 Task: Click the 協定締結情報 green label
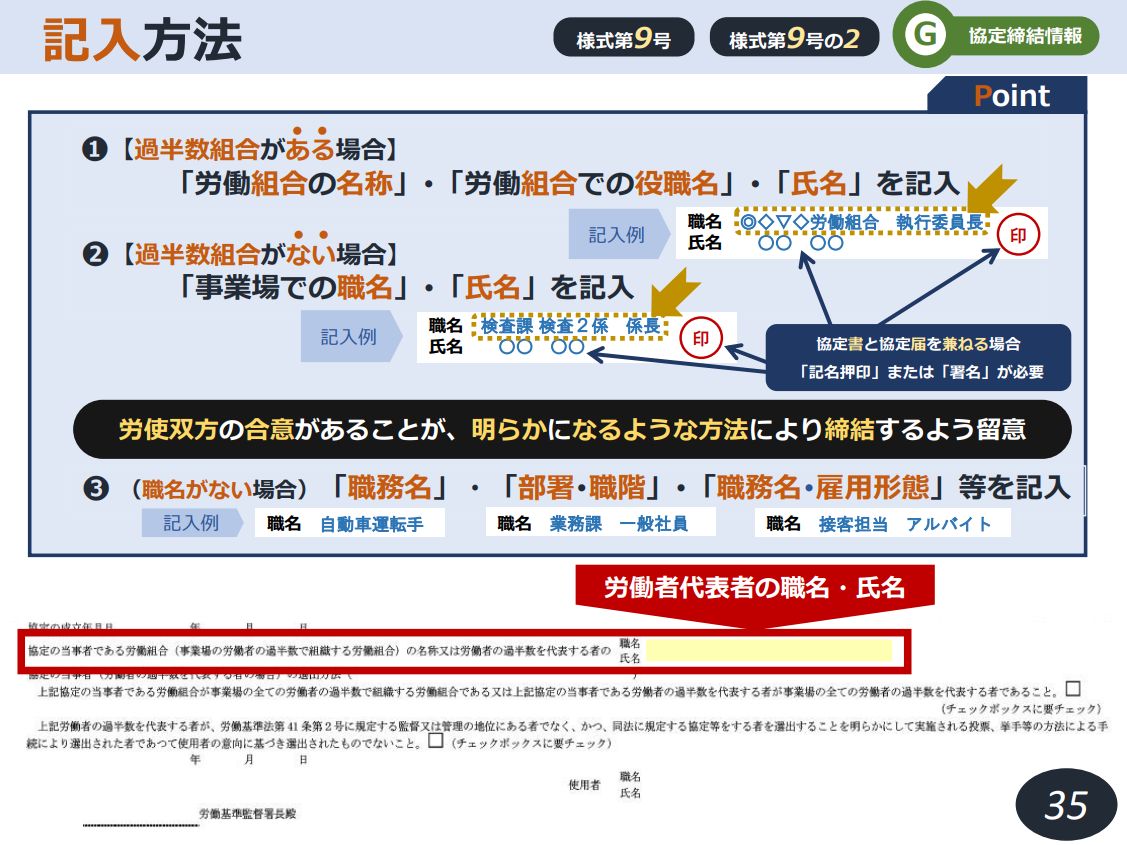point(1024,36)
